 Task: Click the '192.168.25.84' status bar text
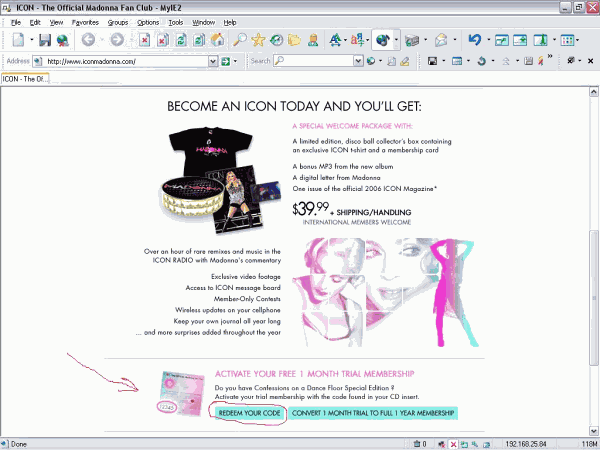525,444
